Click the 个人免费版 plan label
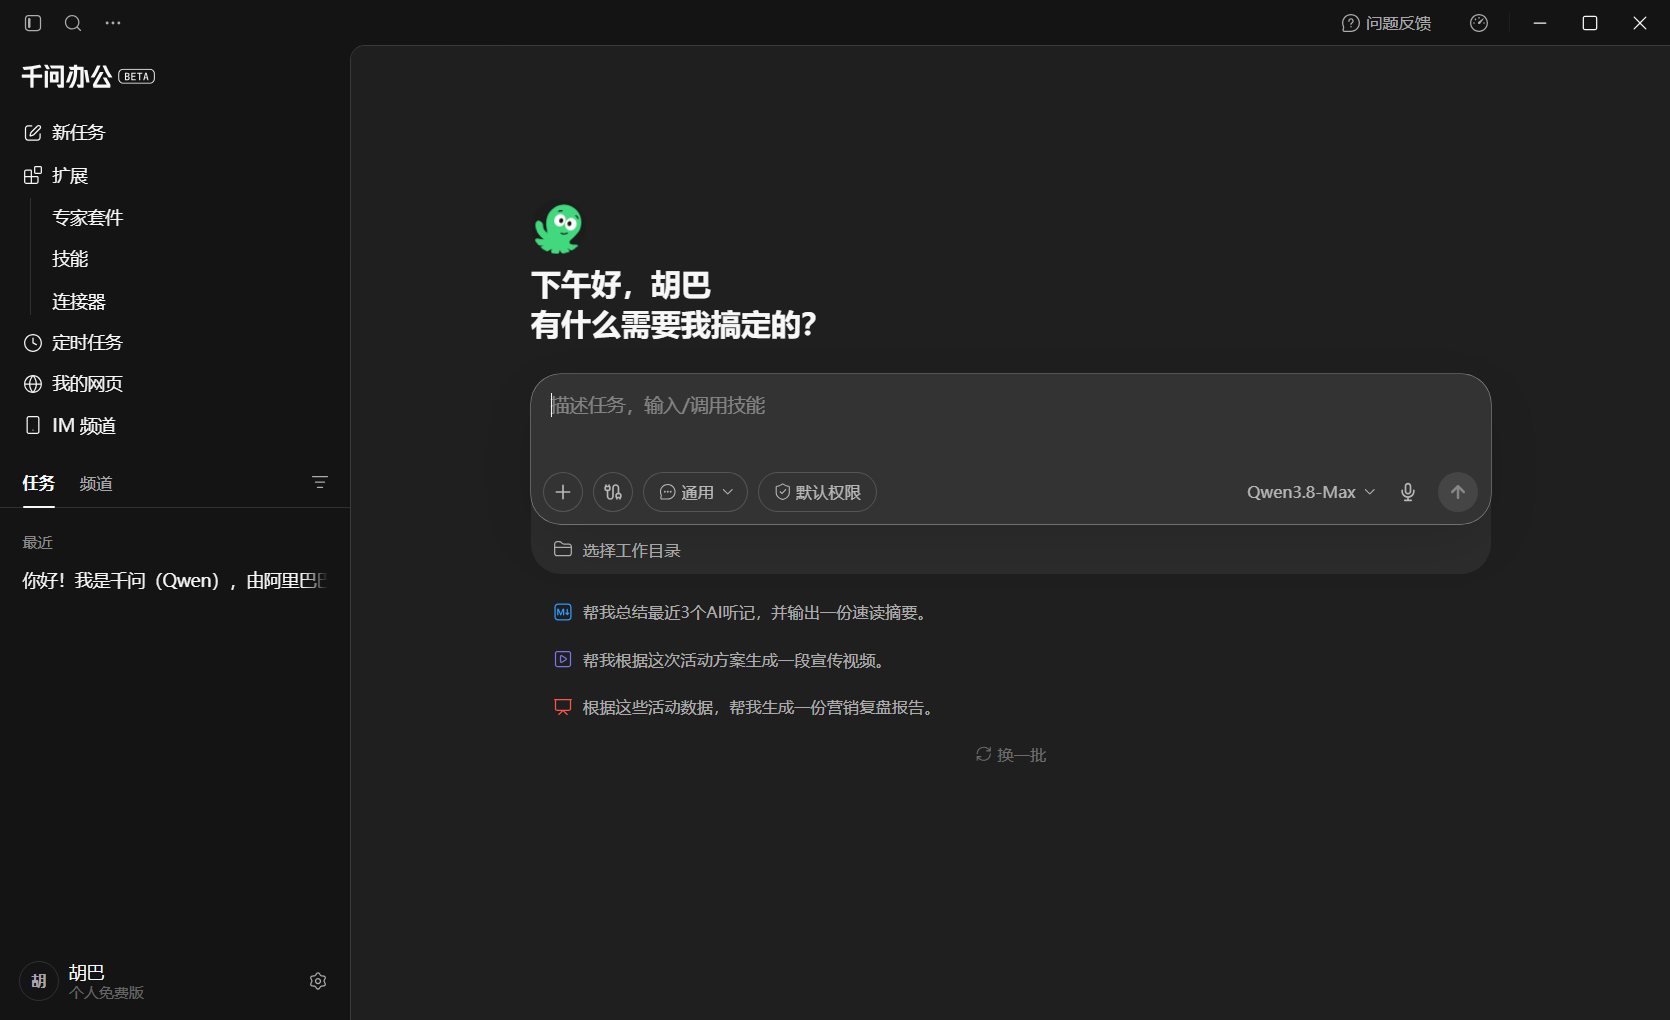 coord(106,993)
